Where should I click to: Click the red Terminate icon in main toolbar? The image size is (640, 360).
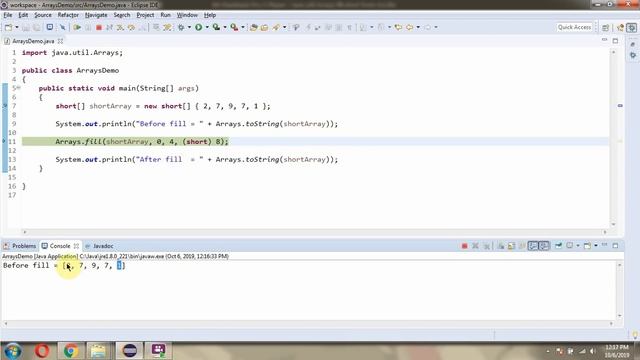[x=99, y=27]
